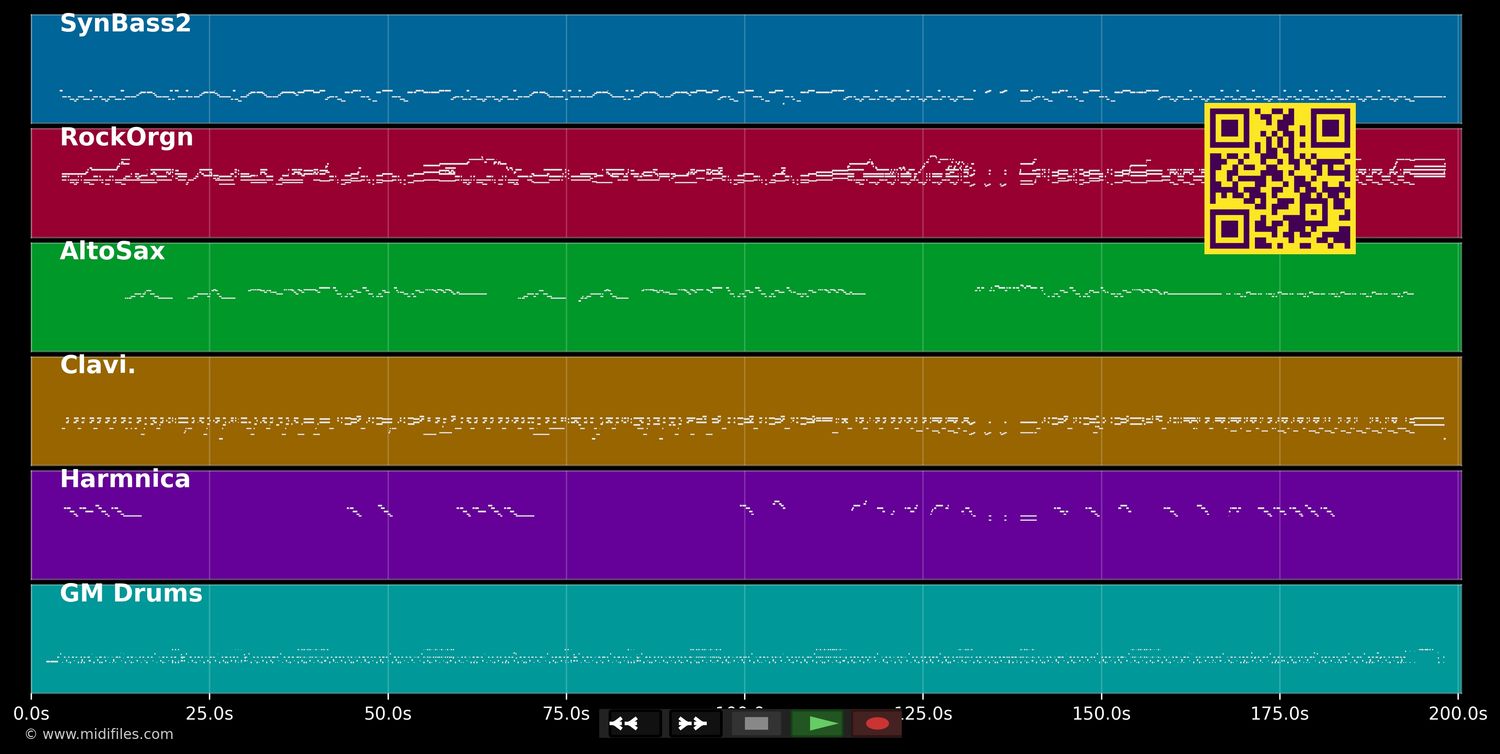Select the RockOrgn track label
1500x754 pixels.
tap(126, 138)
